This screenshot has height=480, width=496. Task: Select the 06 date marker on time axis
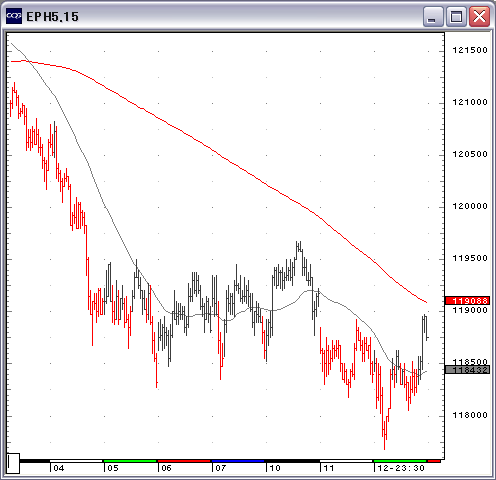167,468
